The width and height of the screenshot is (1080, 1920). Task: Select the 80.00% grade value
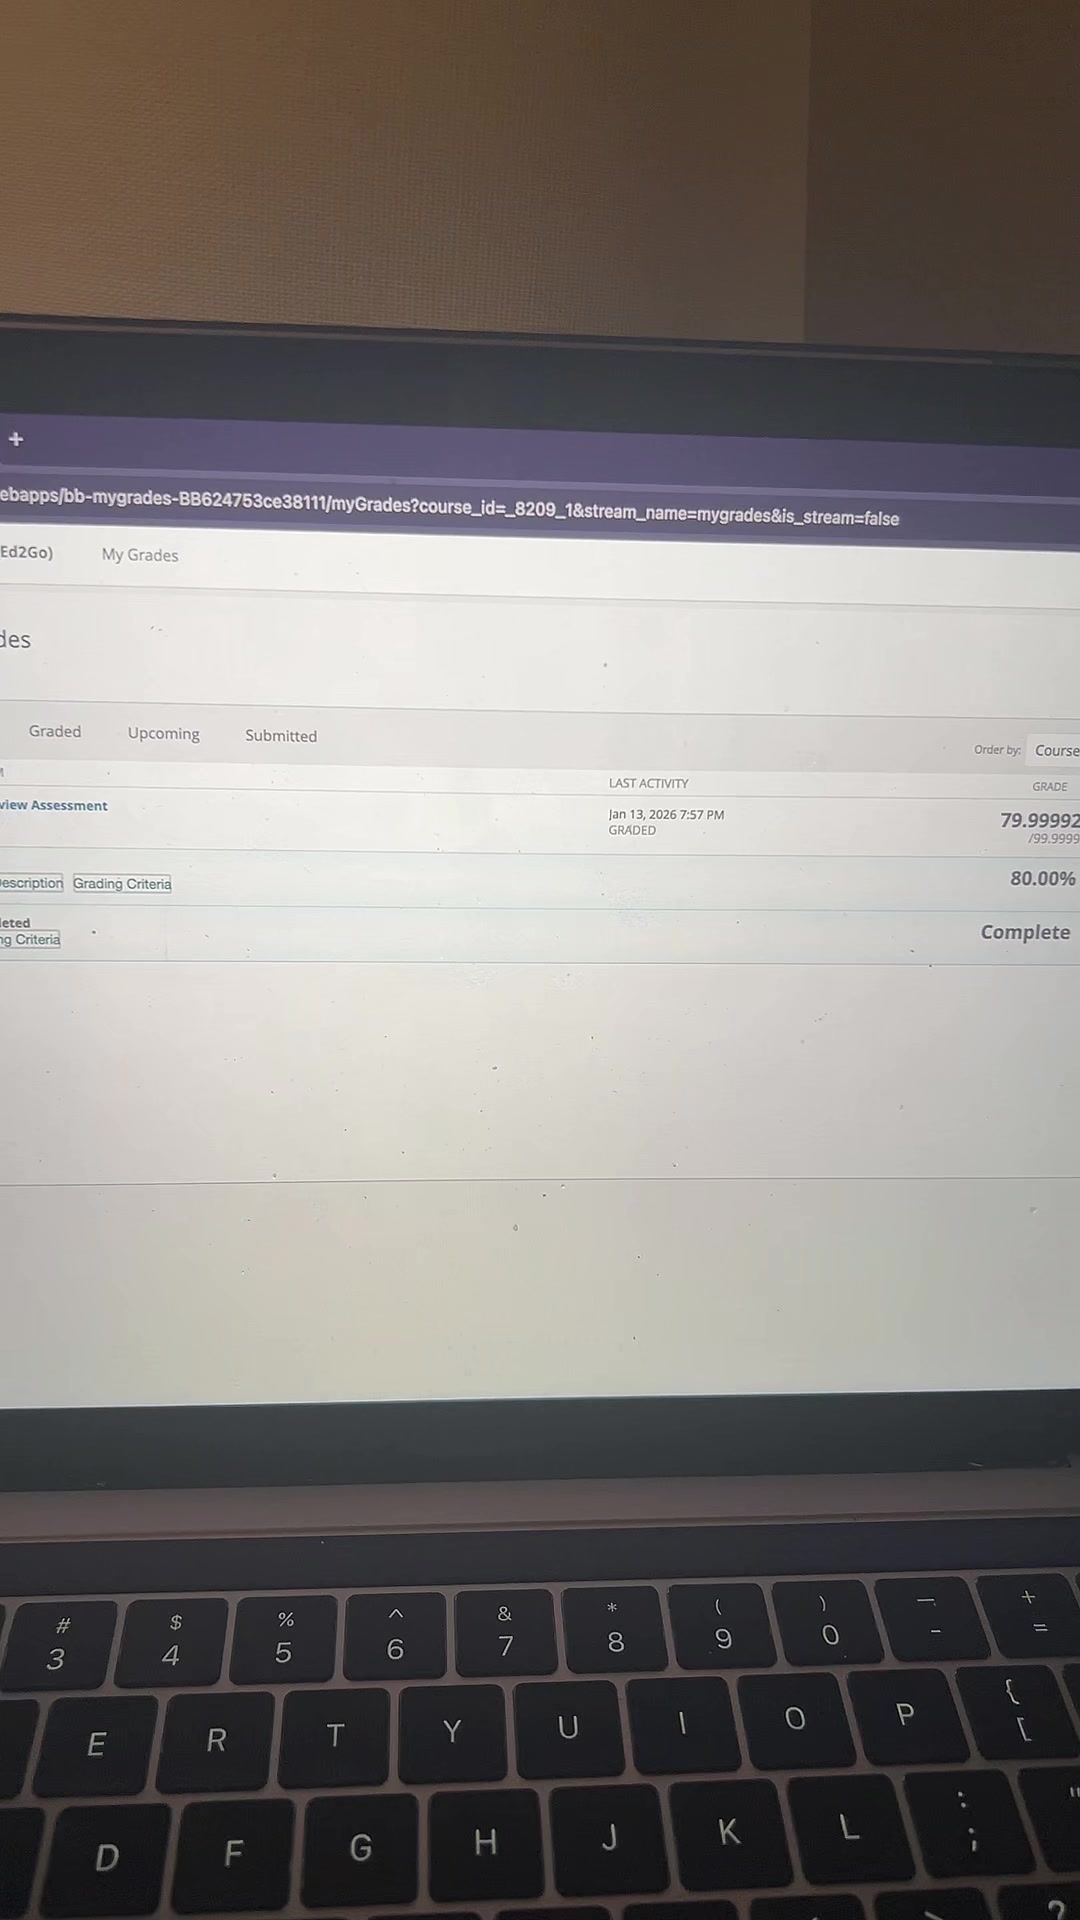(1043, 878)
